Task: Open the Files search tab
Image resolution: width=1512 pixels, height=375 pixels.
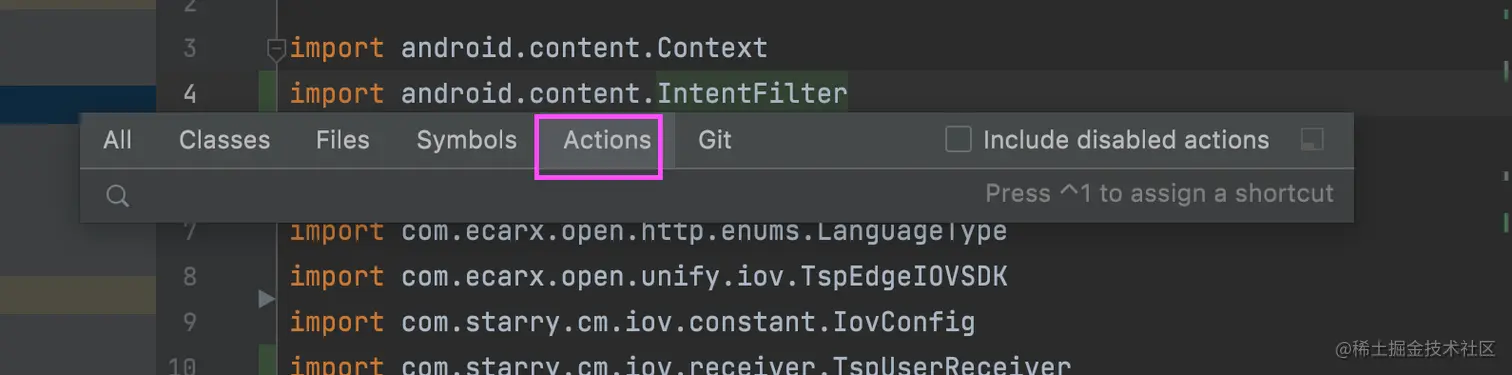Action: pyautogui.click(x=342, y=140)
